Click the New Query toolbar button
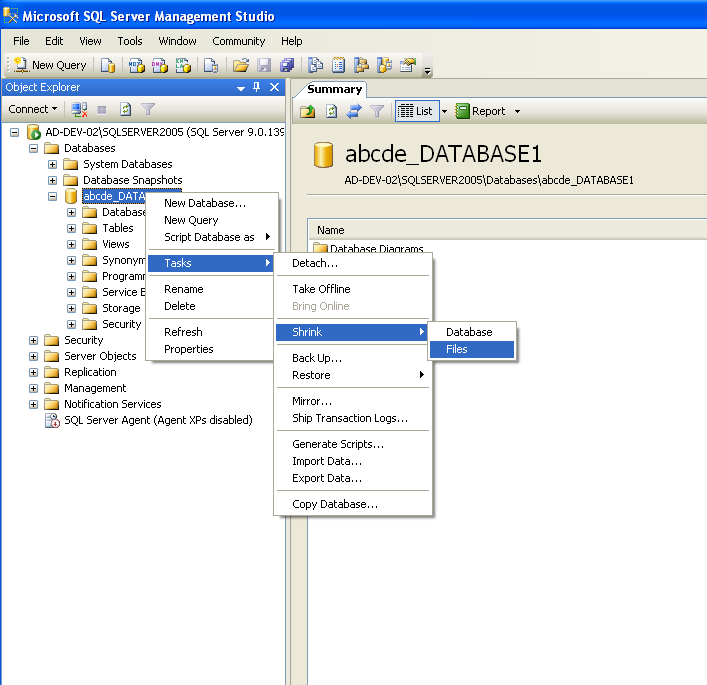 tap(50, 65)
